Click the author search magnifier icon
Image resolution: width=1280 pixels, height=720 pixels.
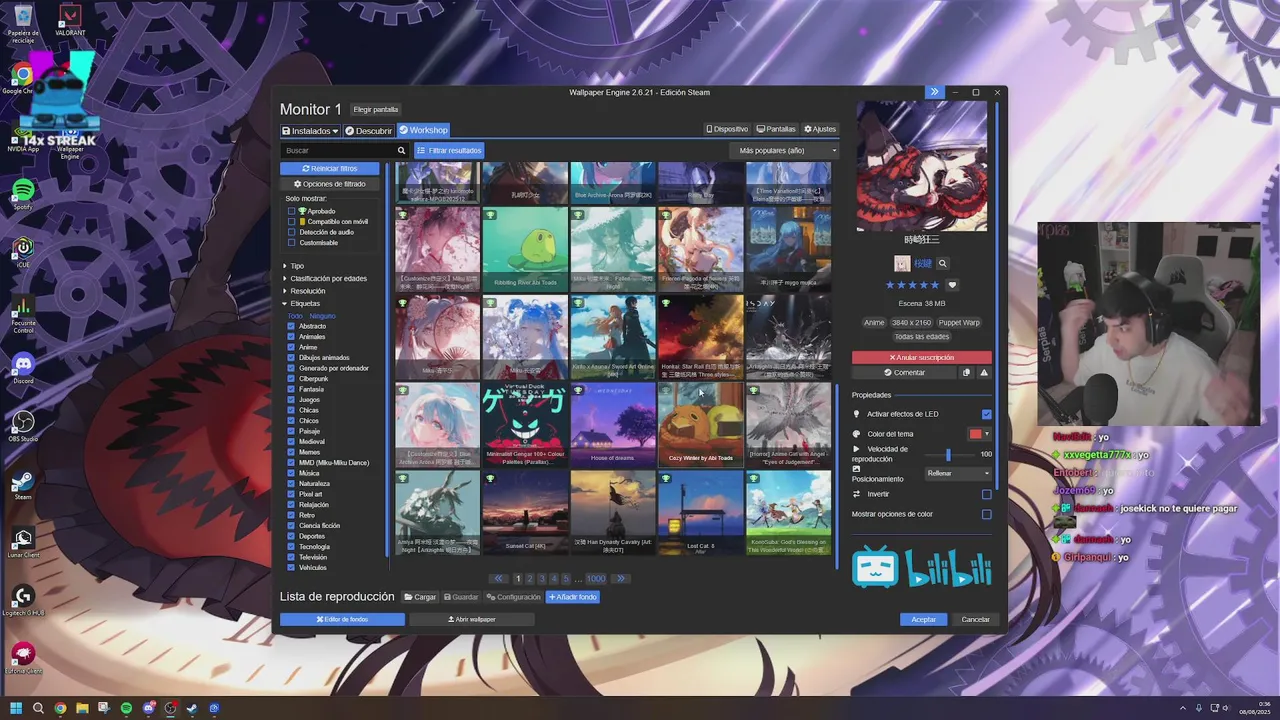click(x=943, y=264)
